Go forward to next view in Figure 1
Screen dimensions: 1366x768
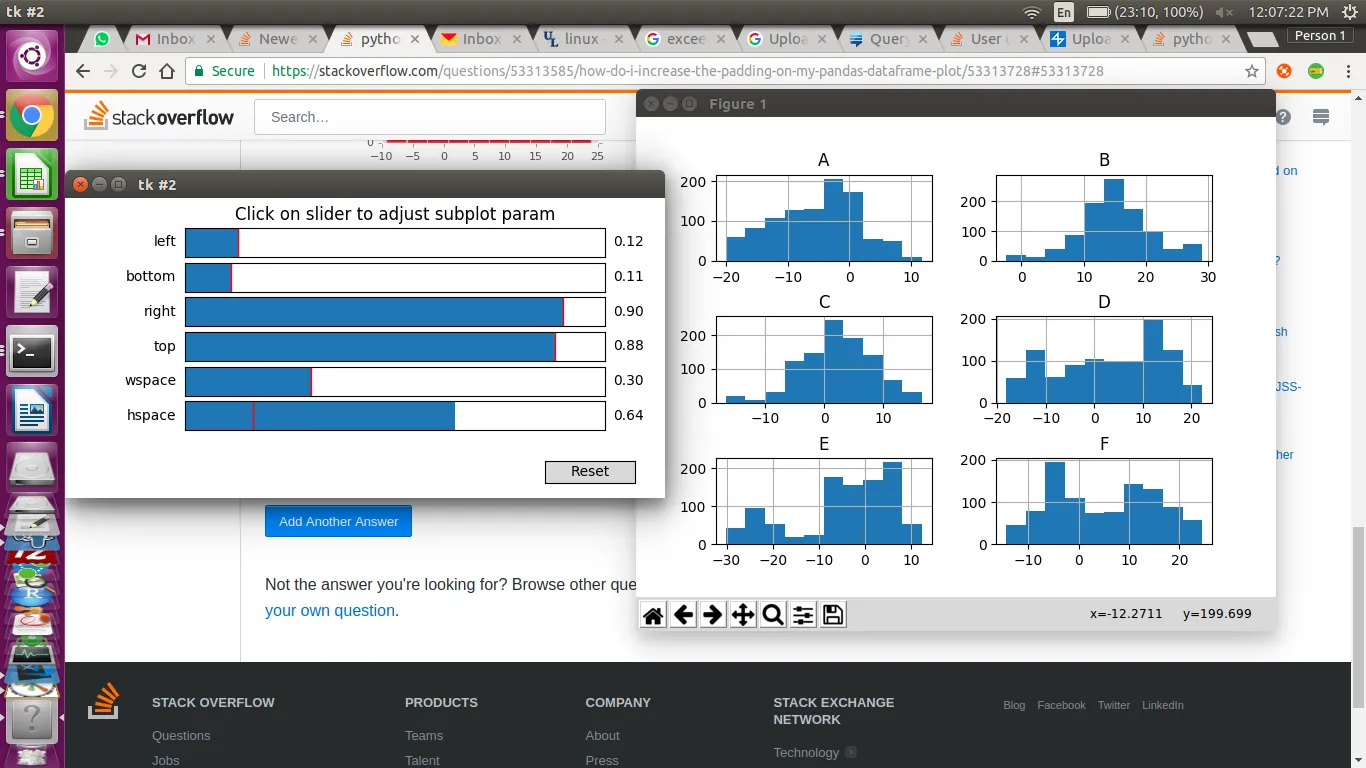tap(713, 615)
